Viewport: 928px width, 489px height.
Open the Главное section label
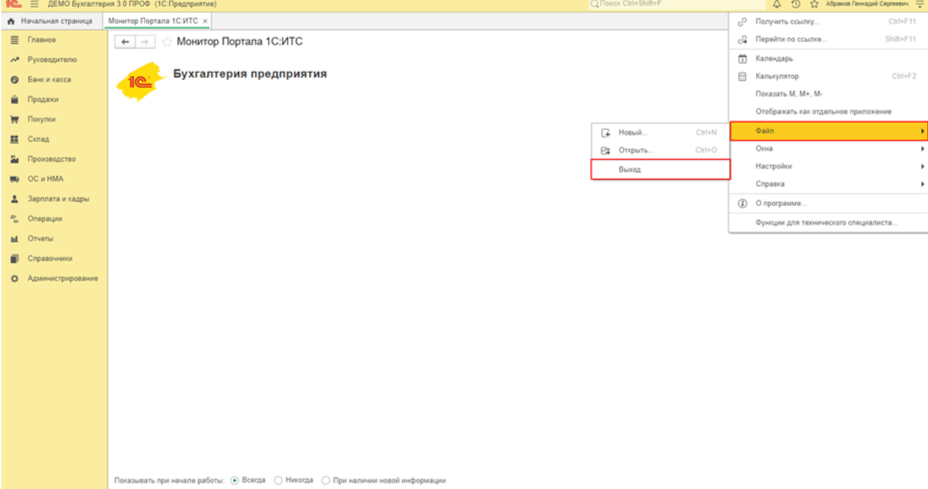(41, 40)
